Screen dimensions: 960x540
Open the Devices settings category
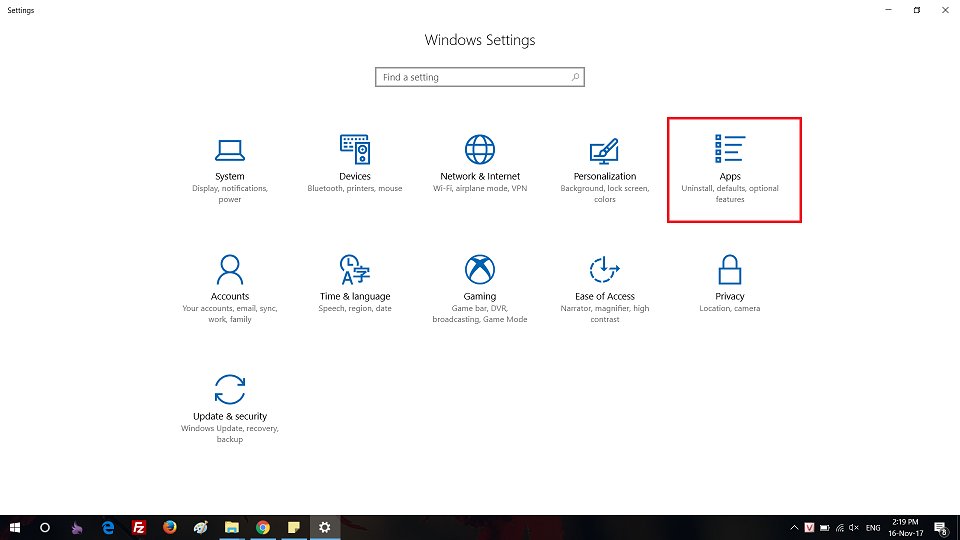(354, 164)
